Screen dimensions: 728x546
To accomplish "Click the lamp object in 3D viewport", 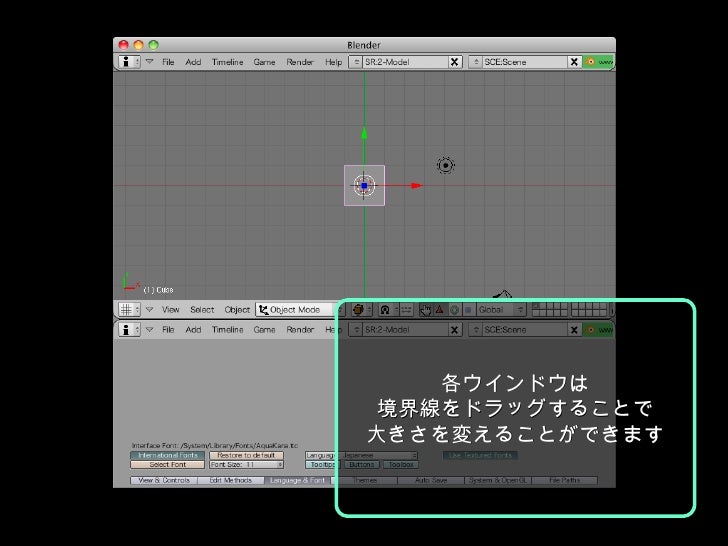I will tap(446, 165).
